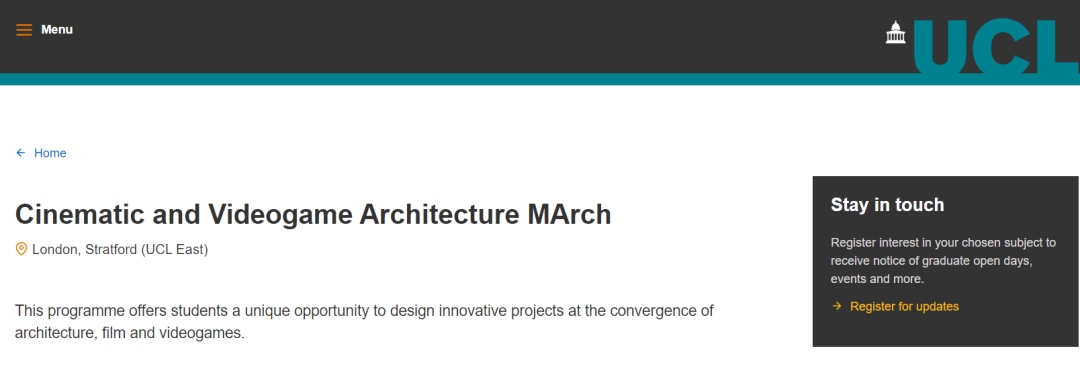Viewport: 1080px width, 365px height.
Task: Click the word MArch in the title
Action: tap(570, 215)
